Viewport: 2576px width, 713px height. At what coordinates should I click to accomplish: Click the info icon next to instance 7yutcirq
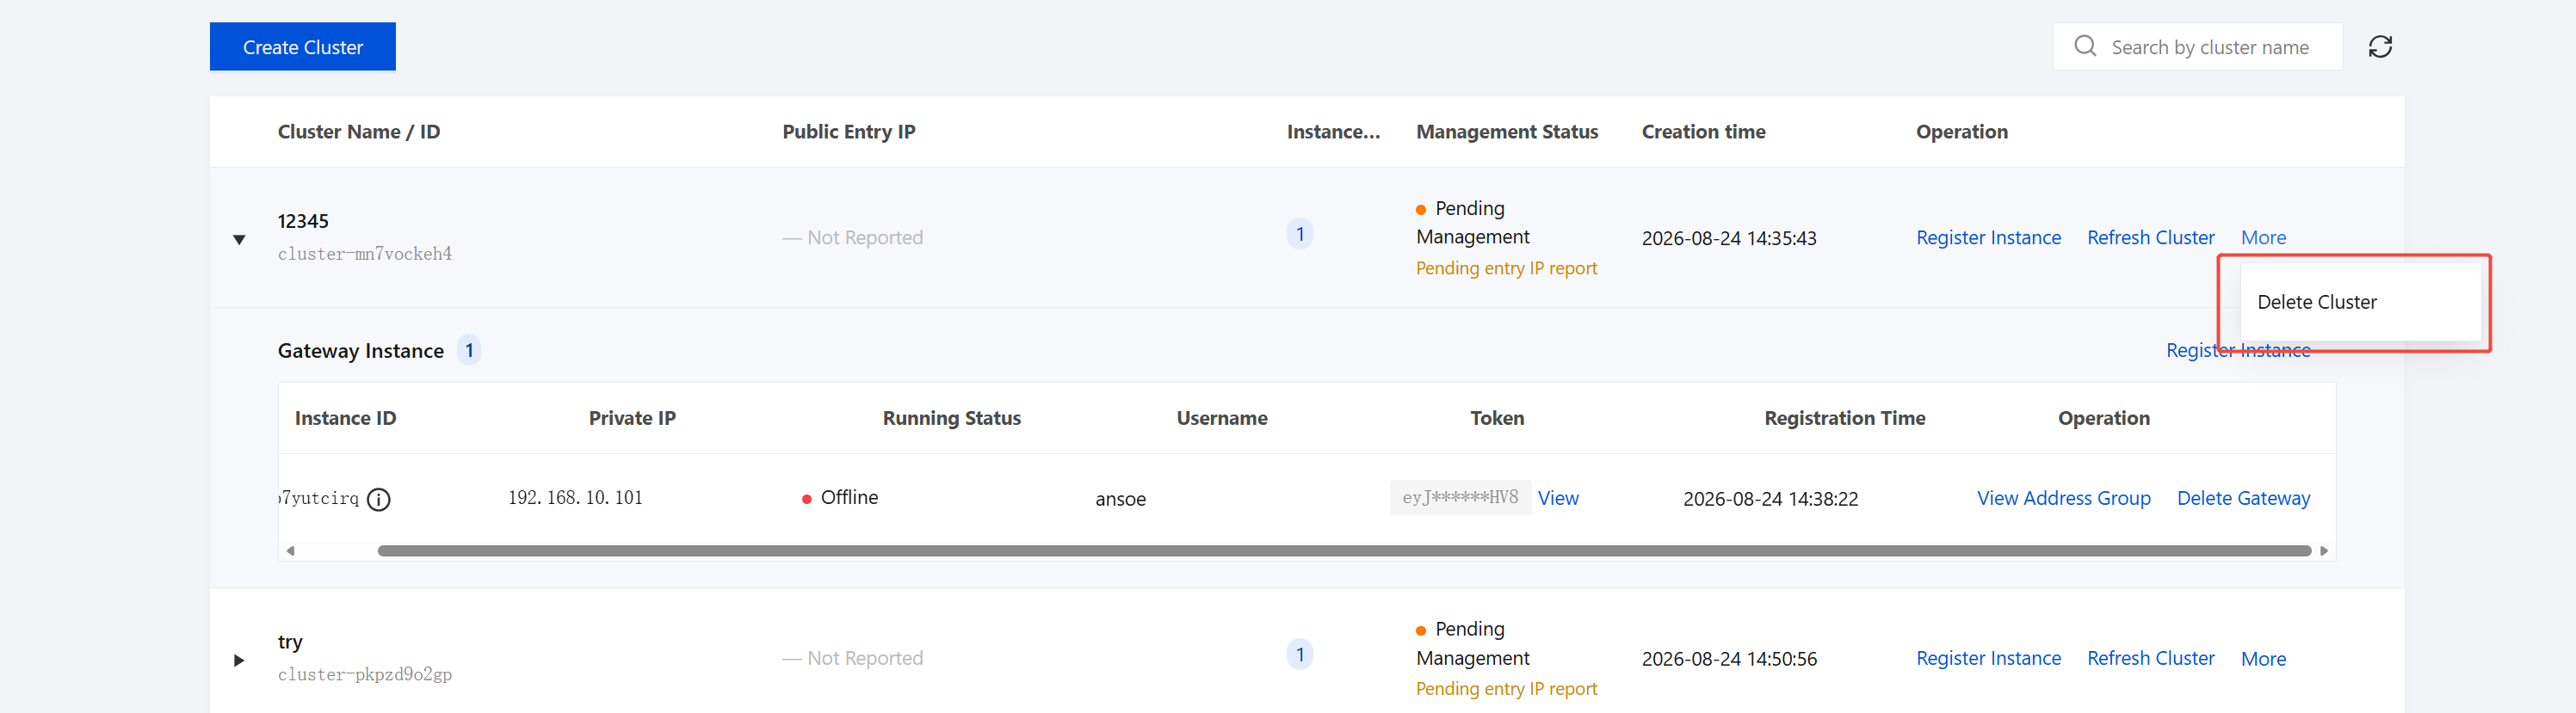[x=379, y=499]
